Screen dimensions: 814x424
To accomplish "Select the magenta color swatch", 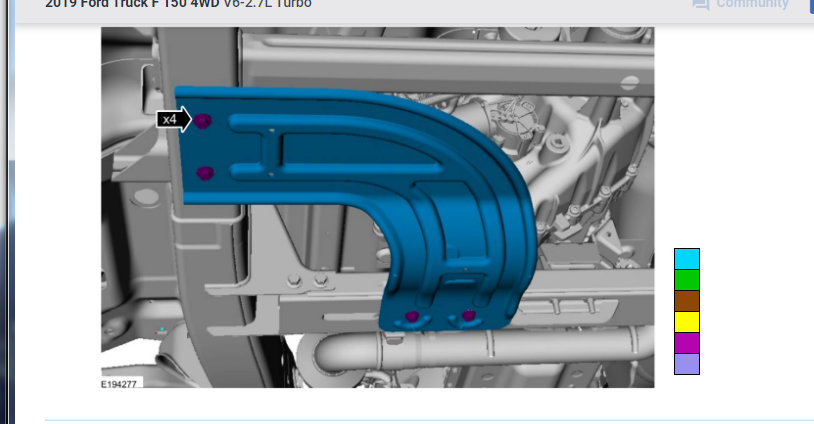I will [x=687, y=343].
